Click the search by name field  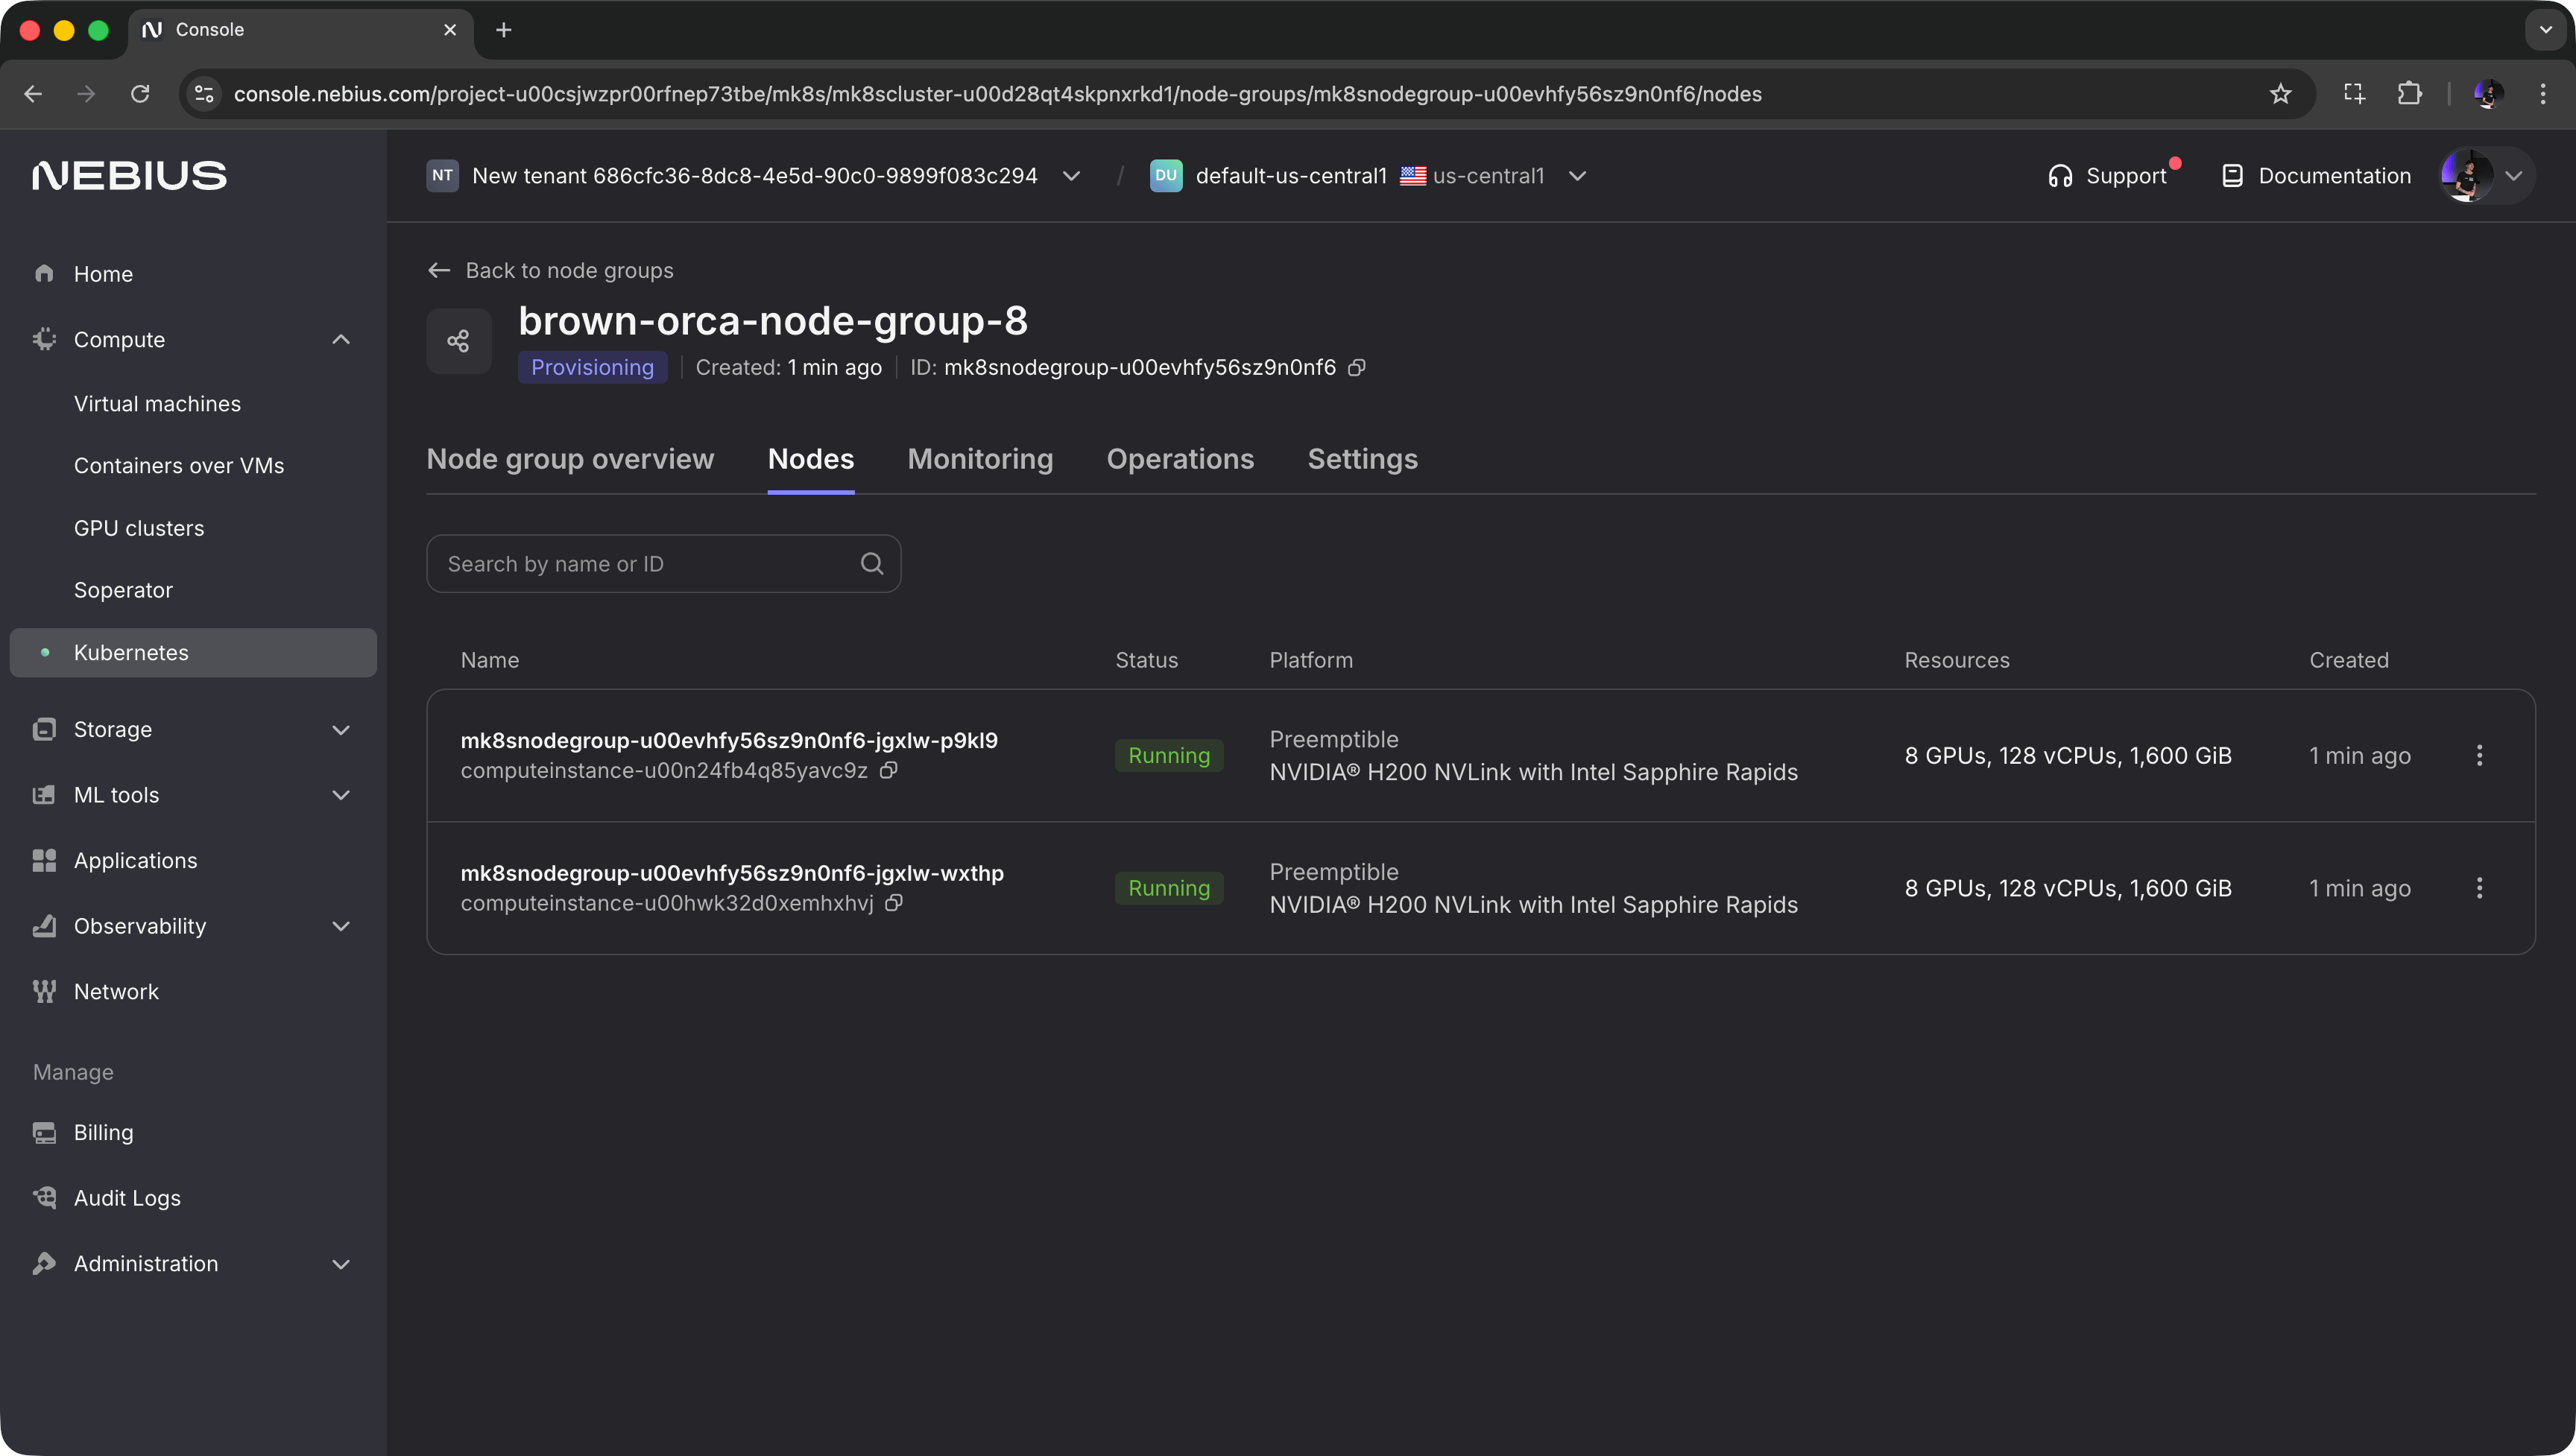[x=645, y=564]
